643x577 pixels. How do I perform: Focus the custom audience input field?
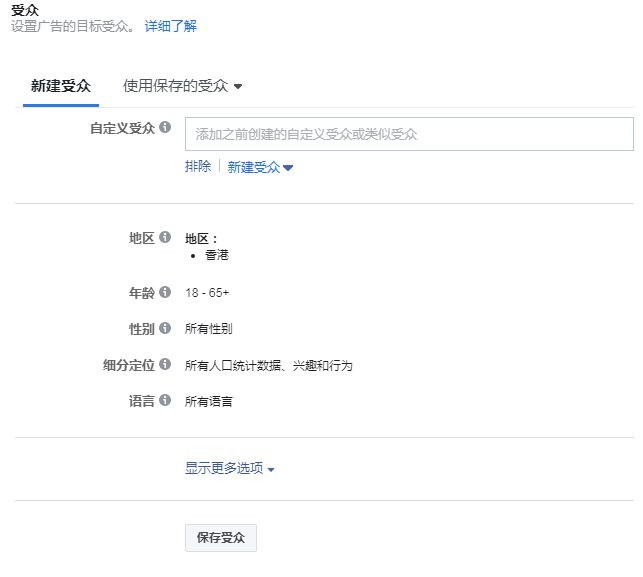[409, 134]
